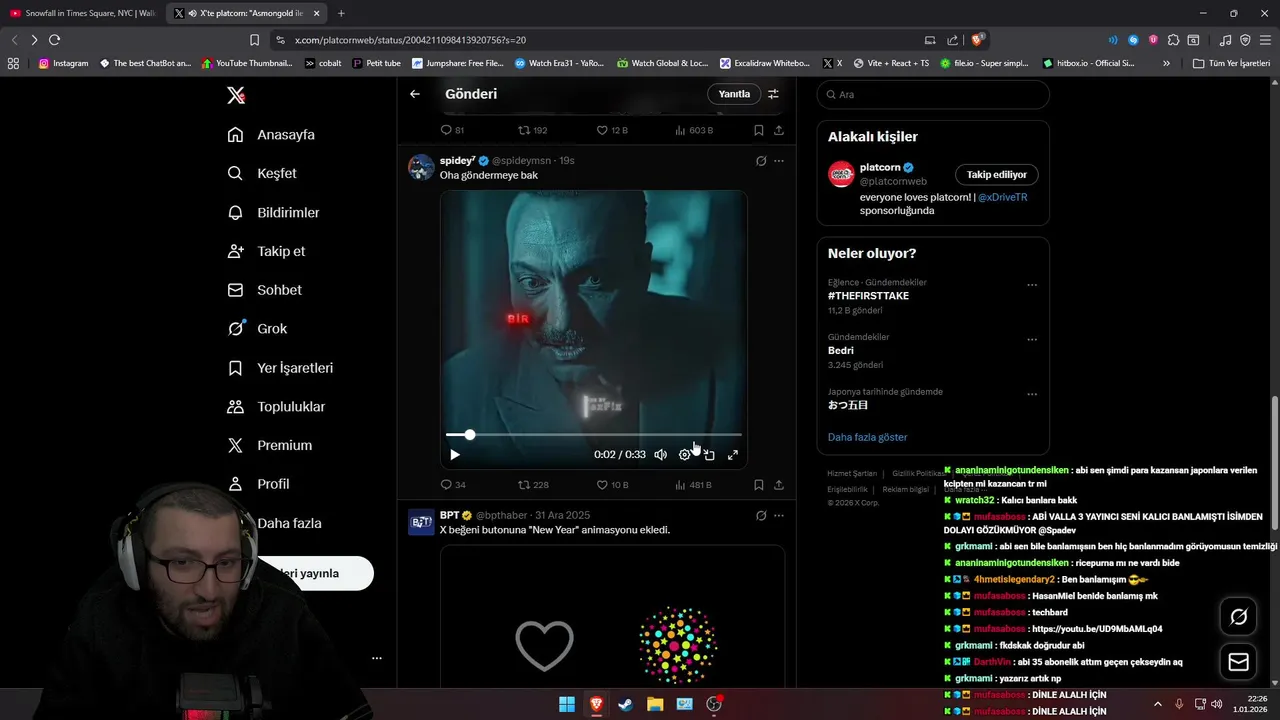Open File Explorer from taskbar
This screenshot has height=720, width=1280.
click(655, 704)
